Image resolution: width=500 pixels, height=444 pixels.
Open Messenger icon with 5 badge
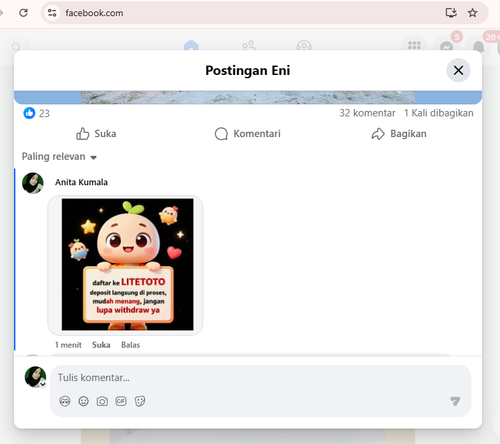click(447, 46)
